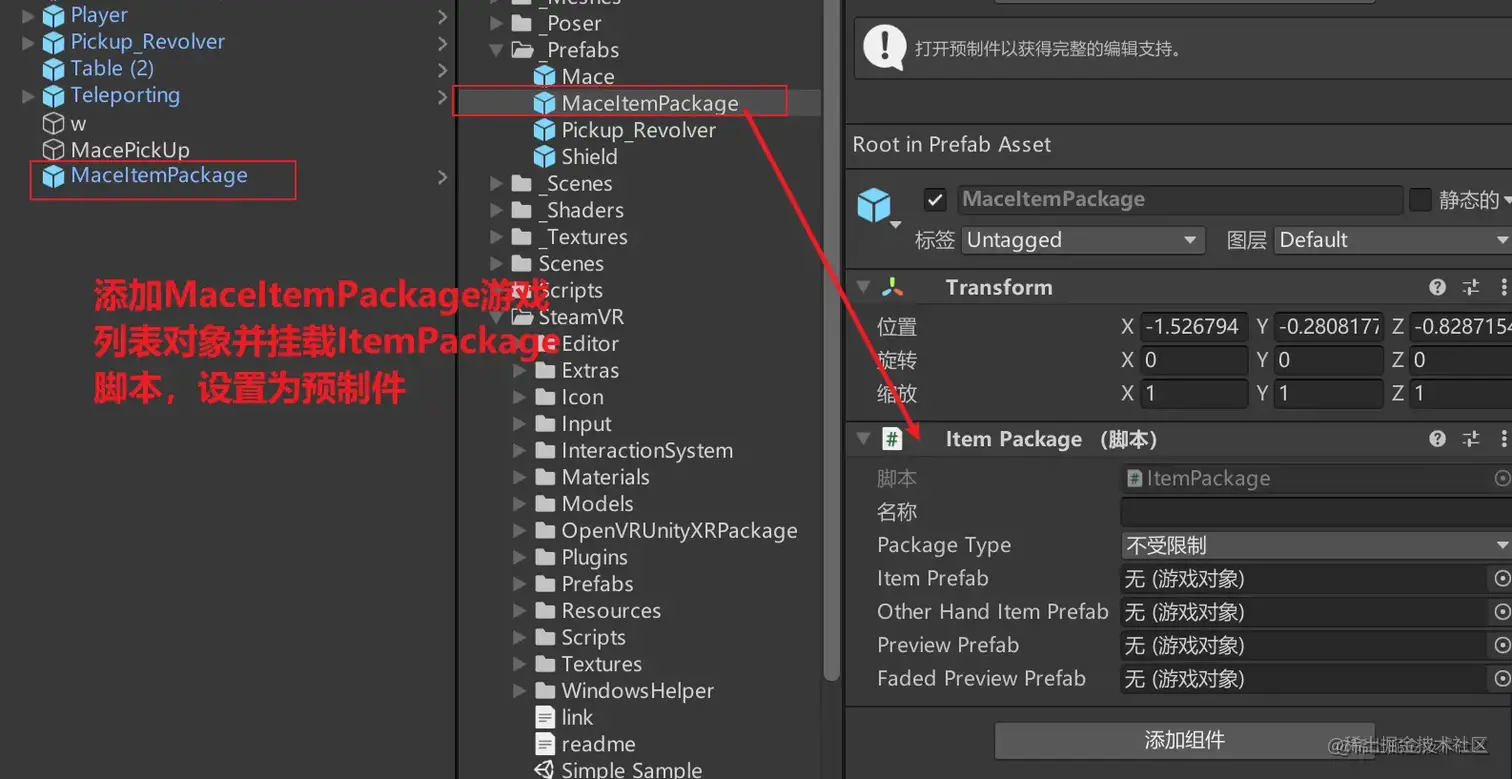Open Transform component help icon
The height and width of the screenshot is (779, 1512).
[1437, 288]
